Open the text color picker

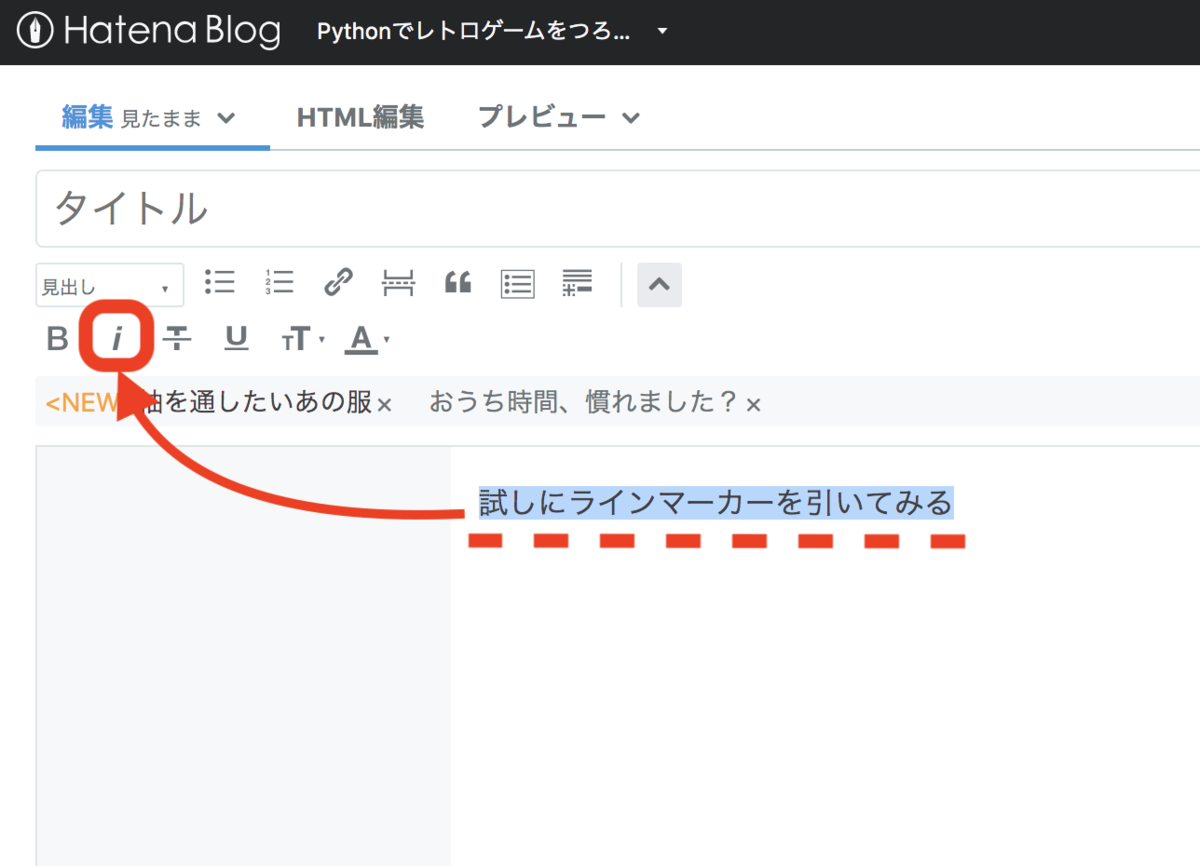364,339
